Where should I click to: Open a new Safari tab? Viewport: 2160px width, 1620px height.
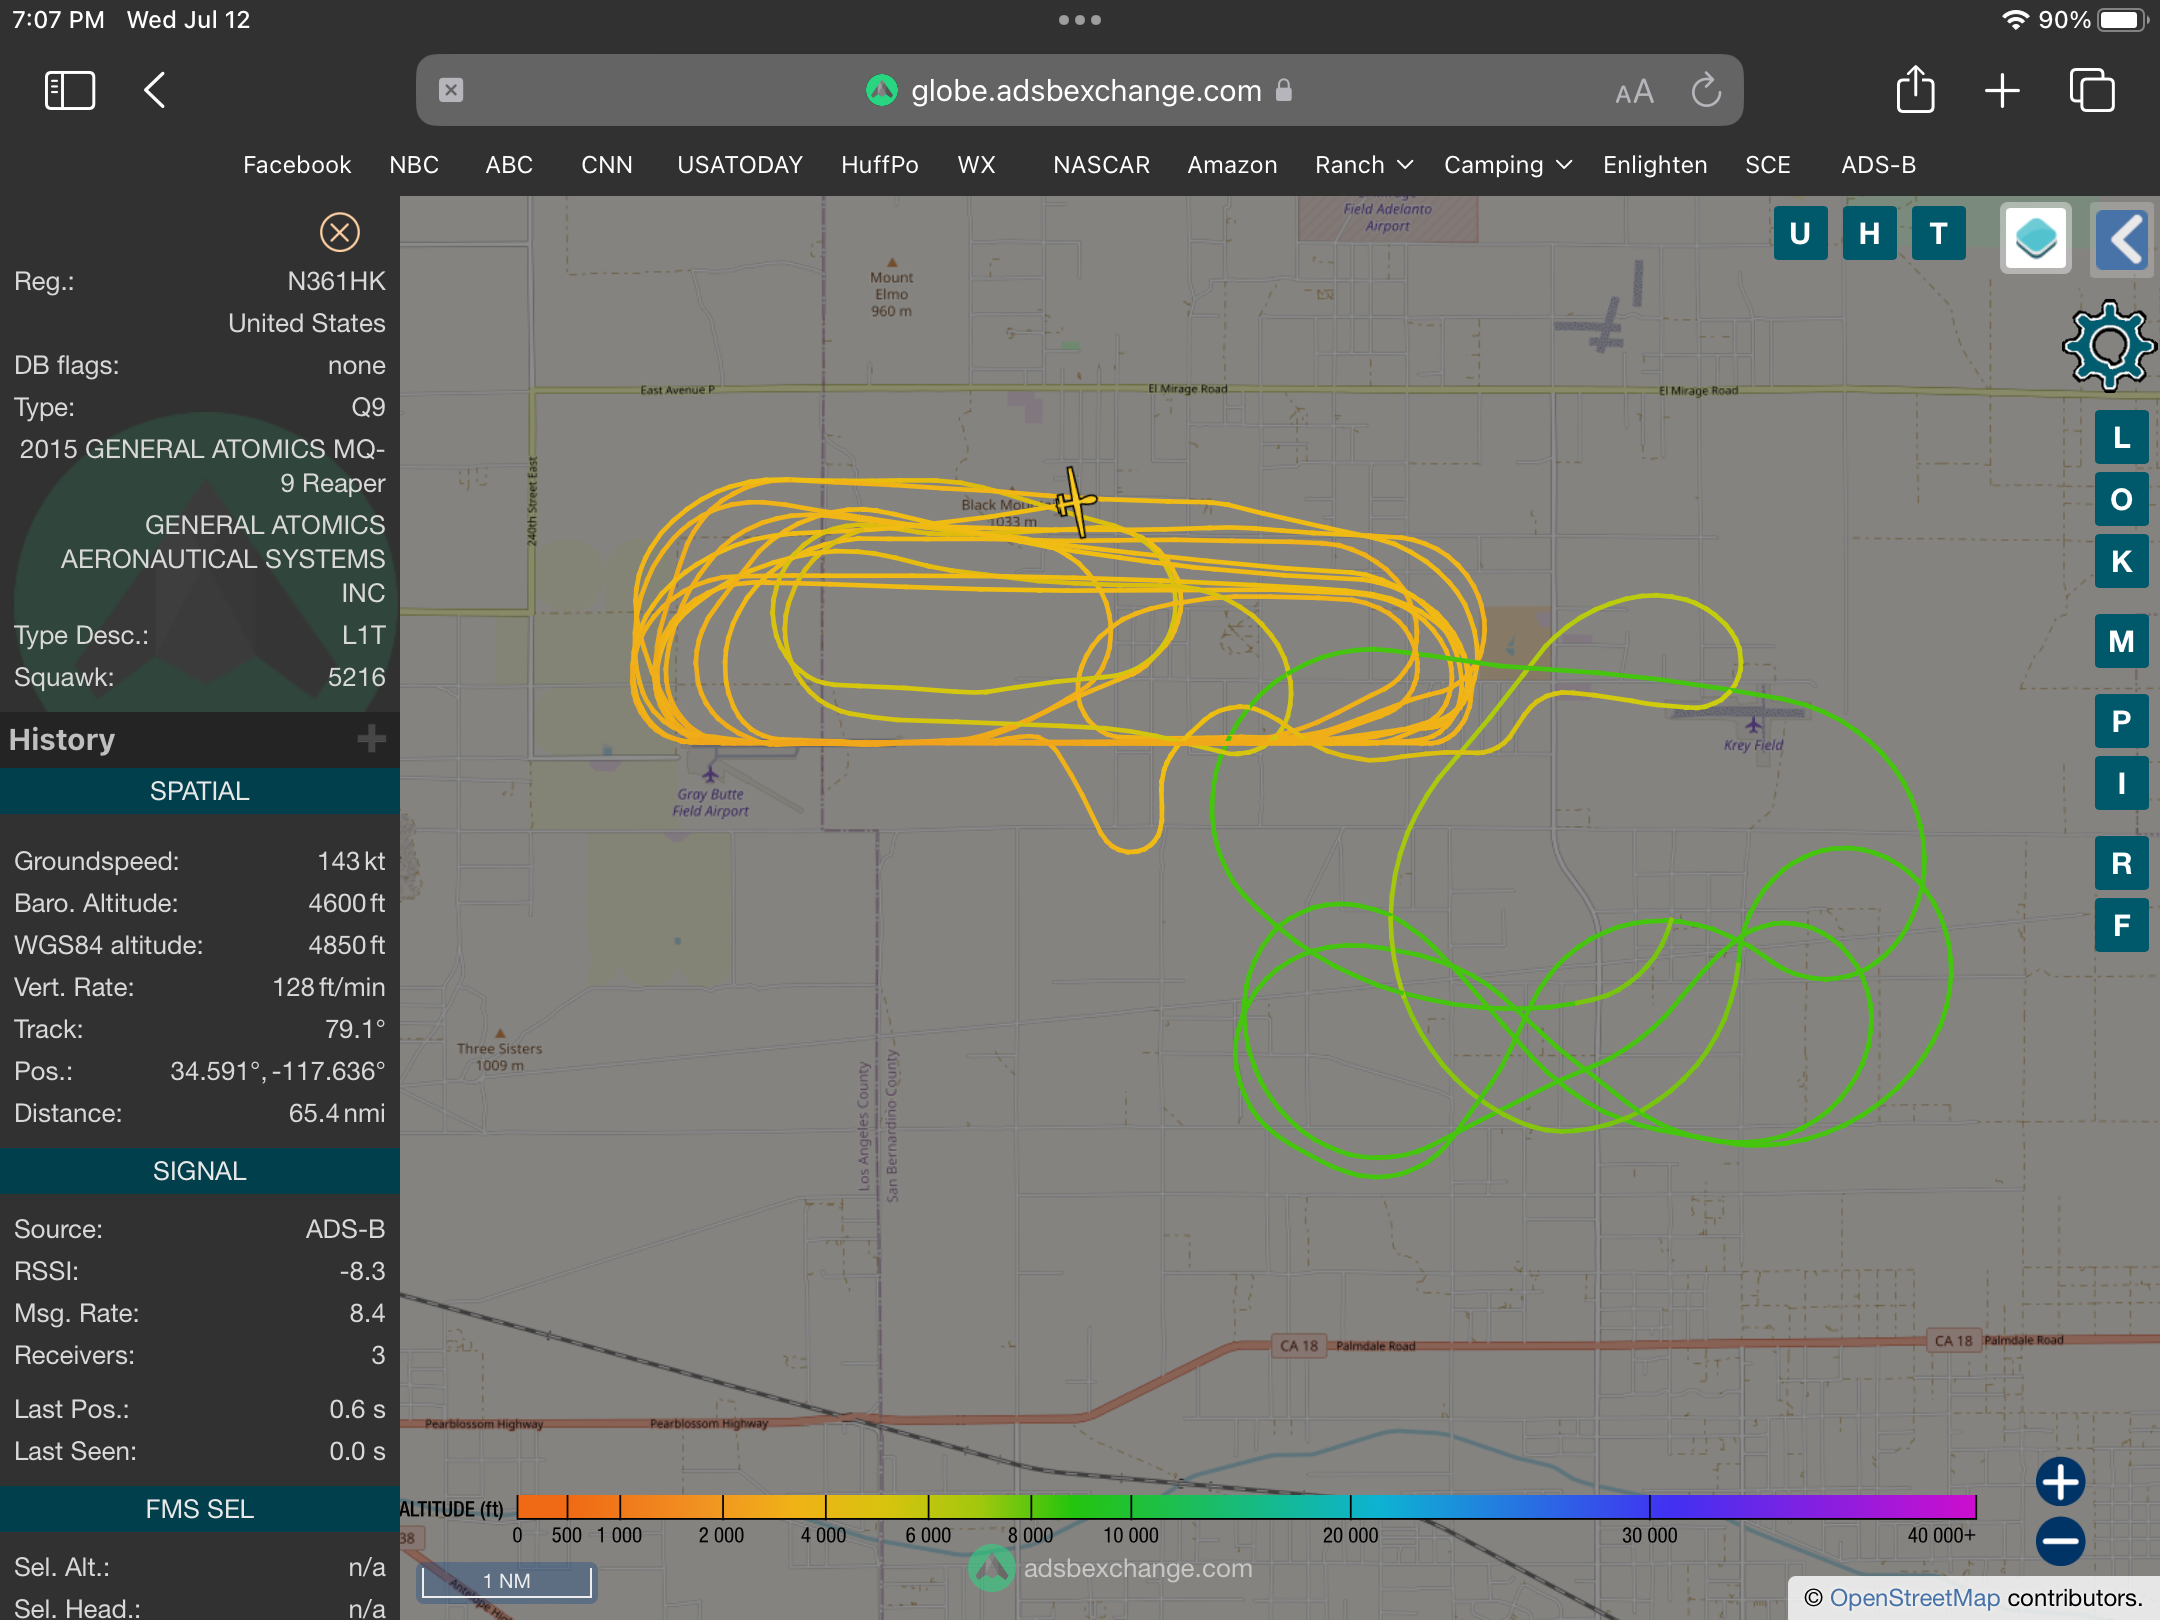click(x=2002, y=91)
